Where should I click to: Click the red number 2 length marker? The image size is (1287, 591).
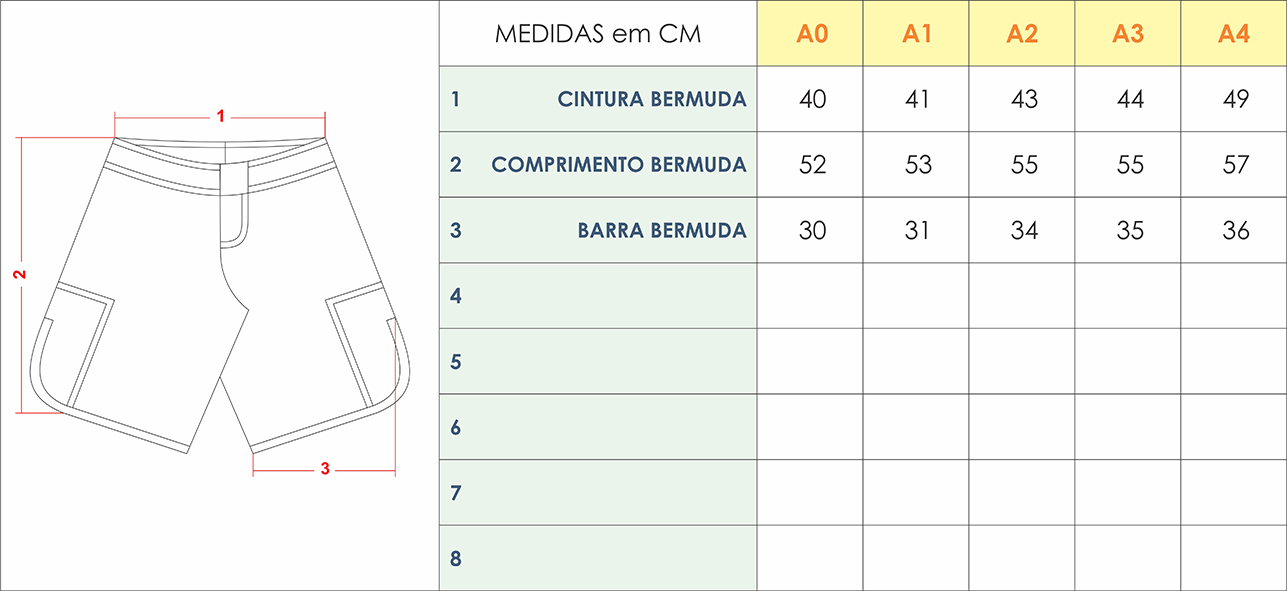click(x=19, y=275)
